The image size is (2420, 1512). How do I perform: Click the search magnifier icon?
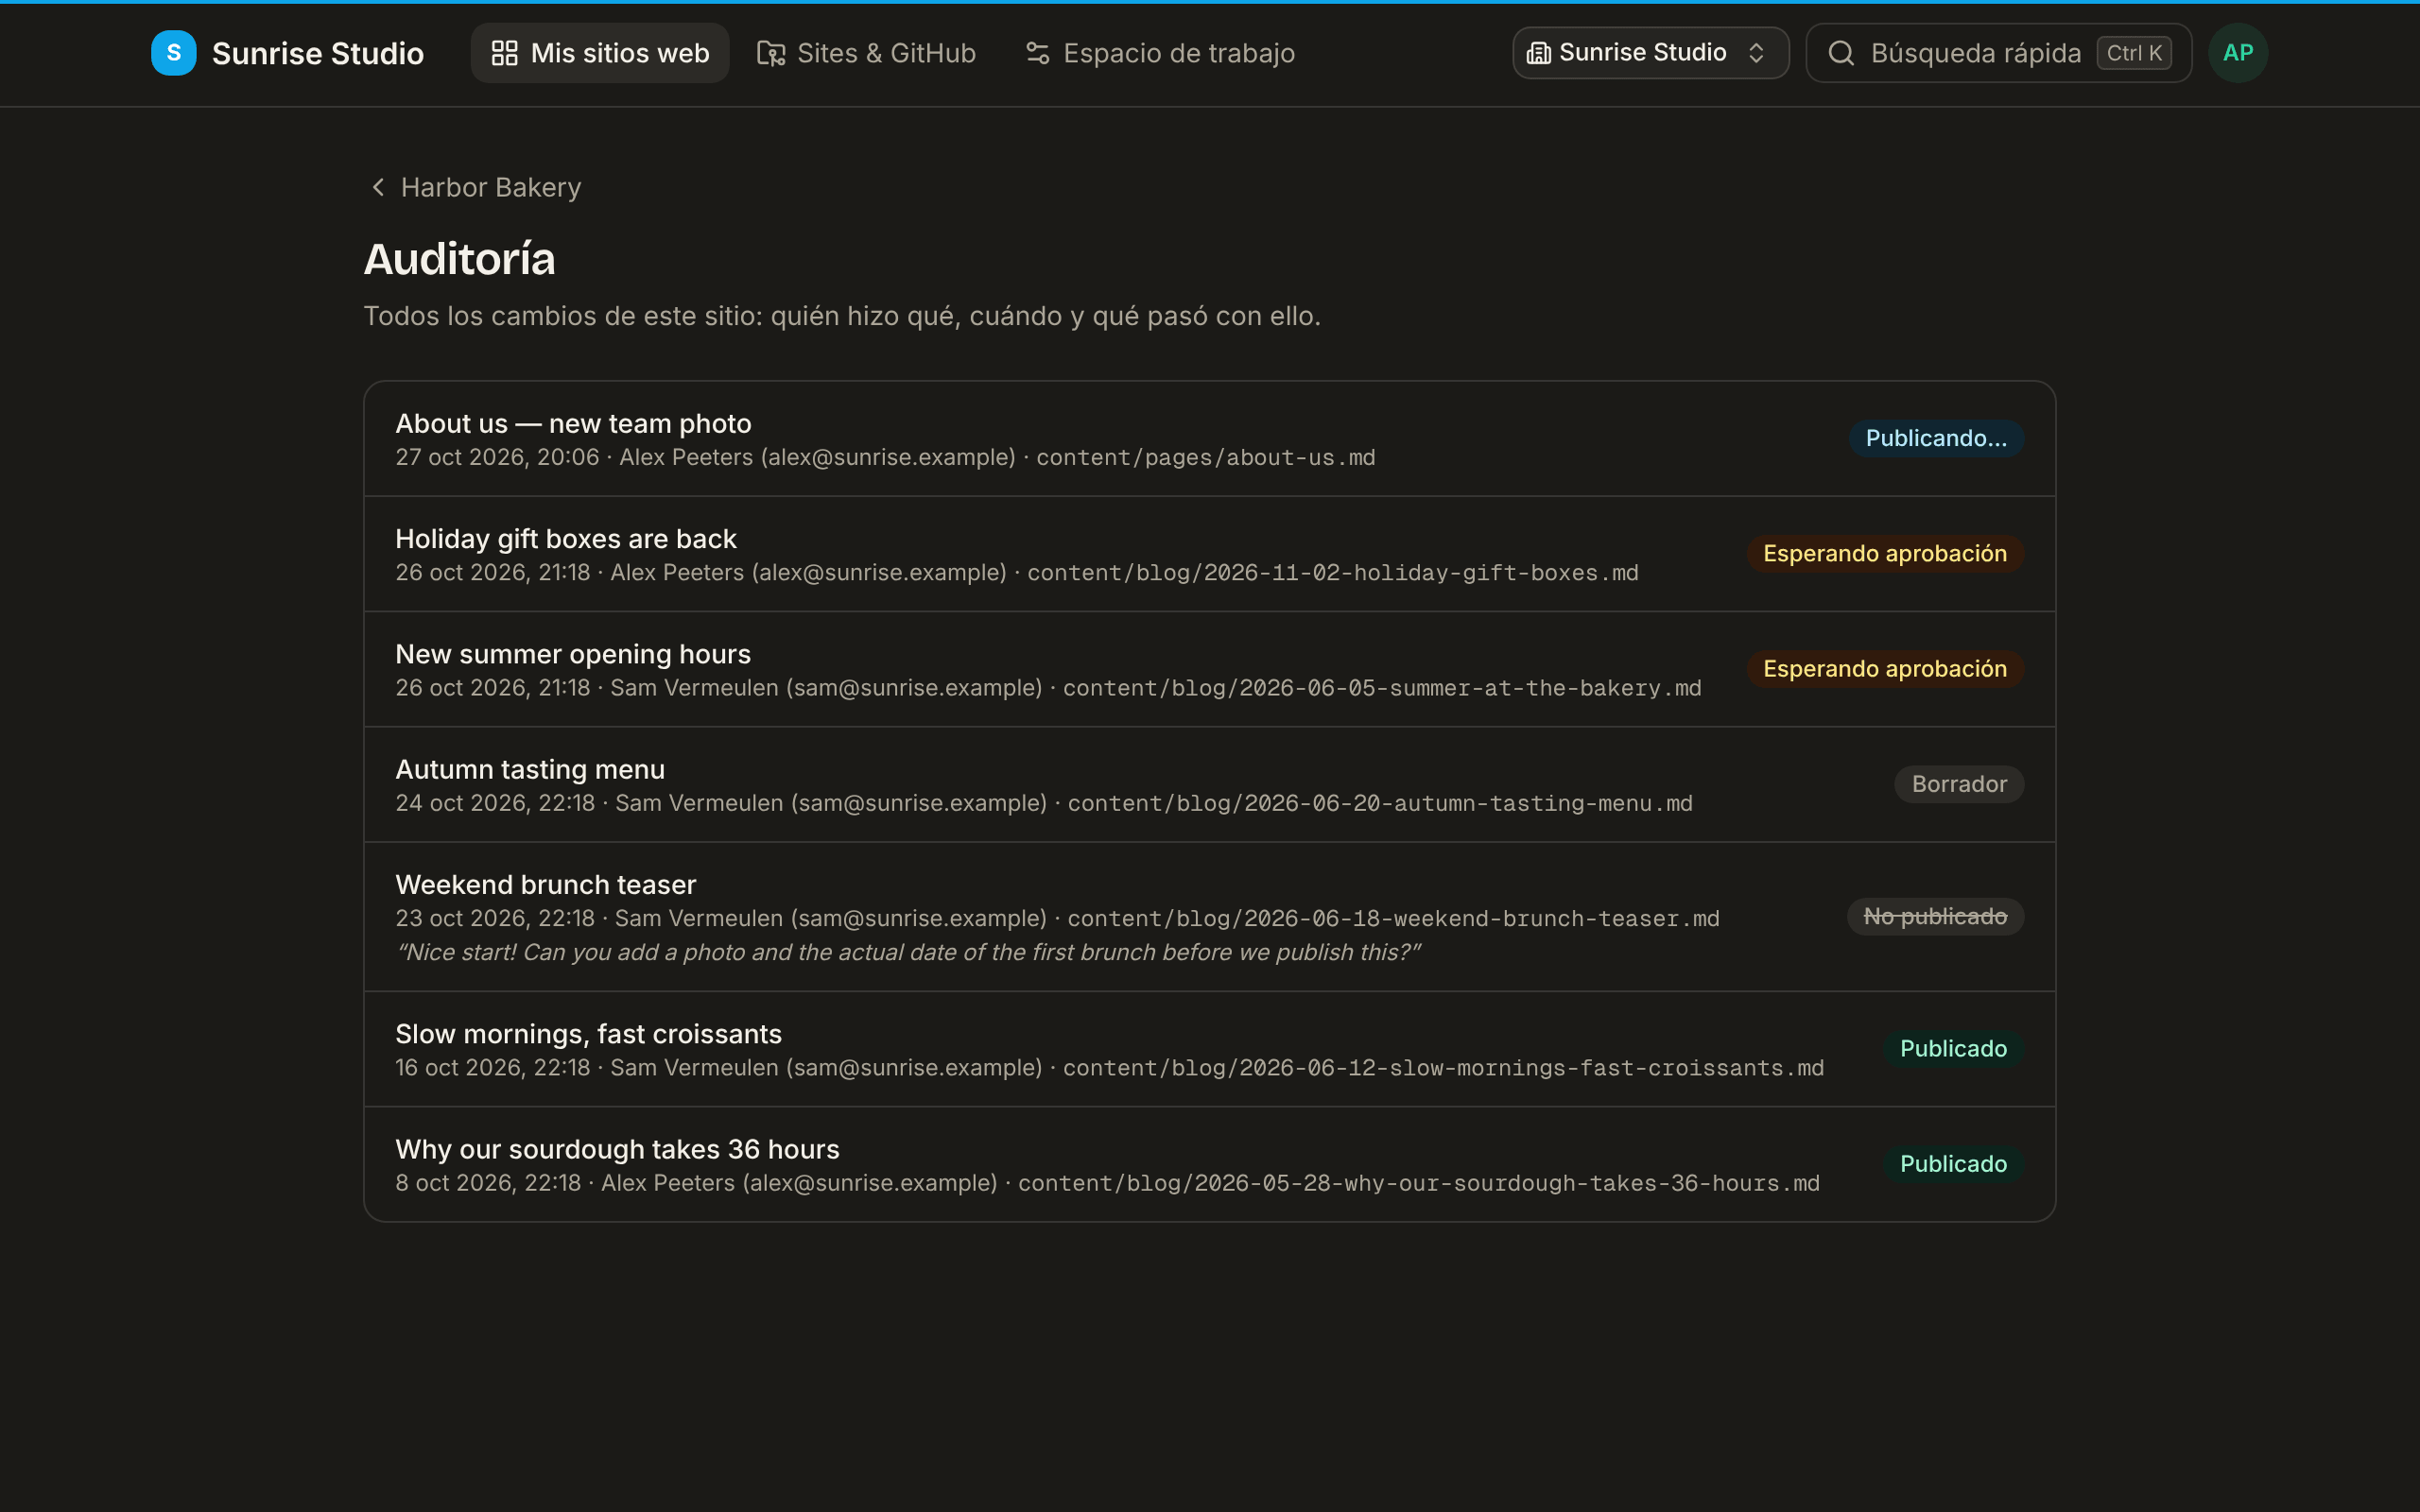point(1841,53)
